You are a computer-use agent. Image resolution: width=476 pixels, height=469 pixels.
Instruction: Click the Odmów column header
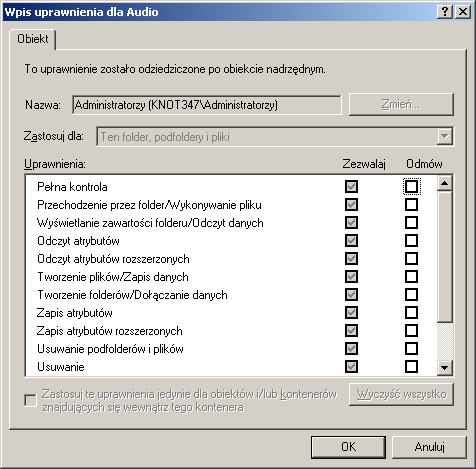point(424,164)
